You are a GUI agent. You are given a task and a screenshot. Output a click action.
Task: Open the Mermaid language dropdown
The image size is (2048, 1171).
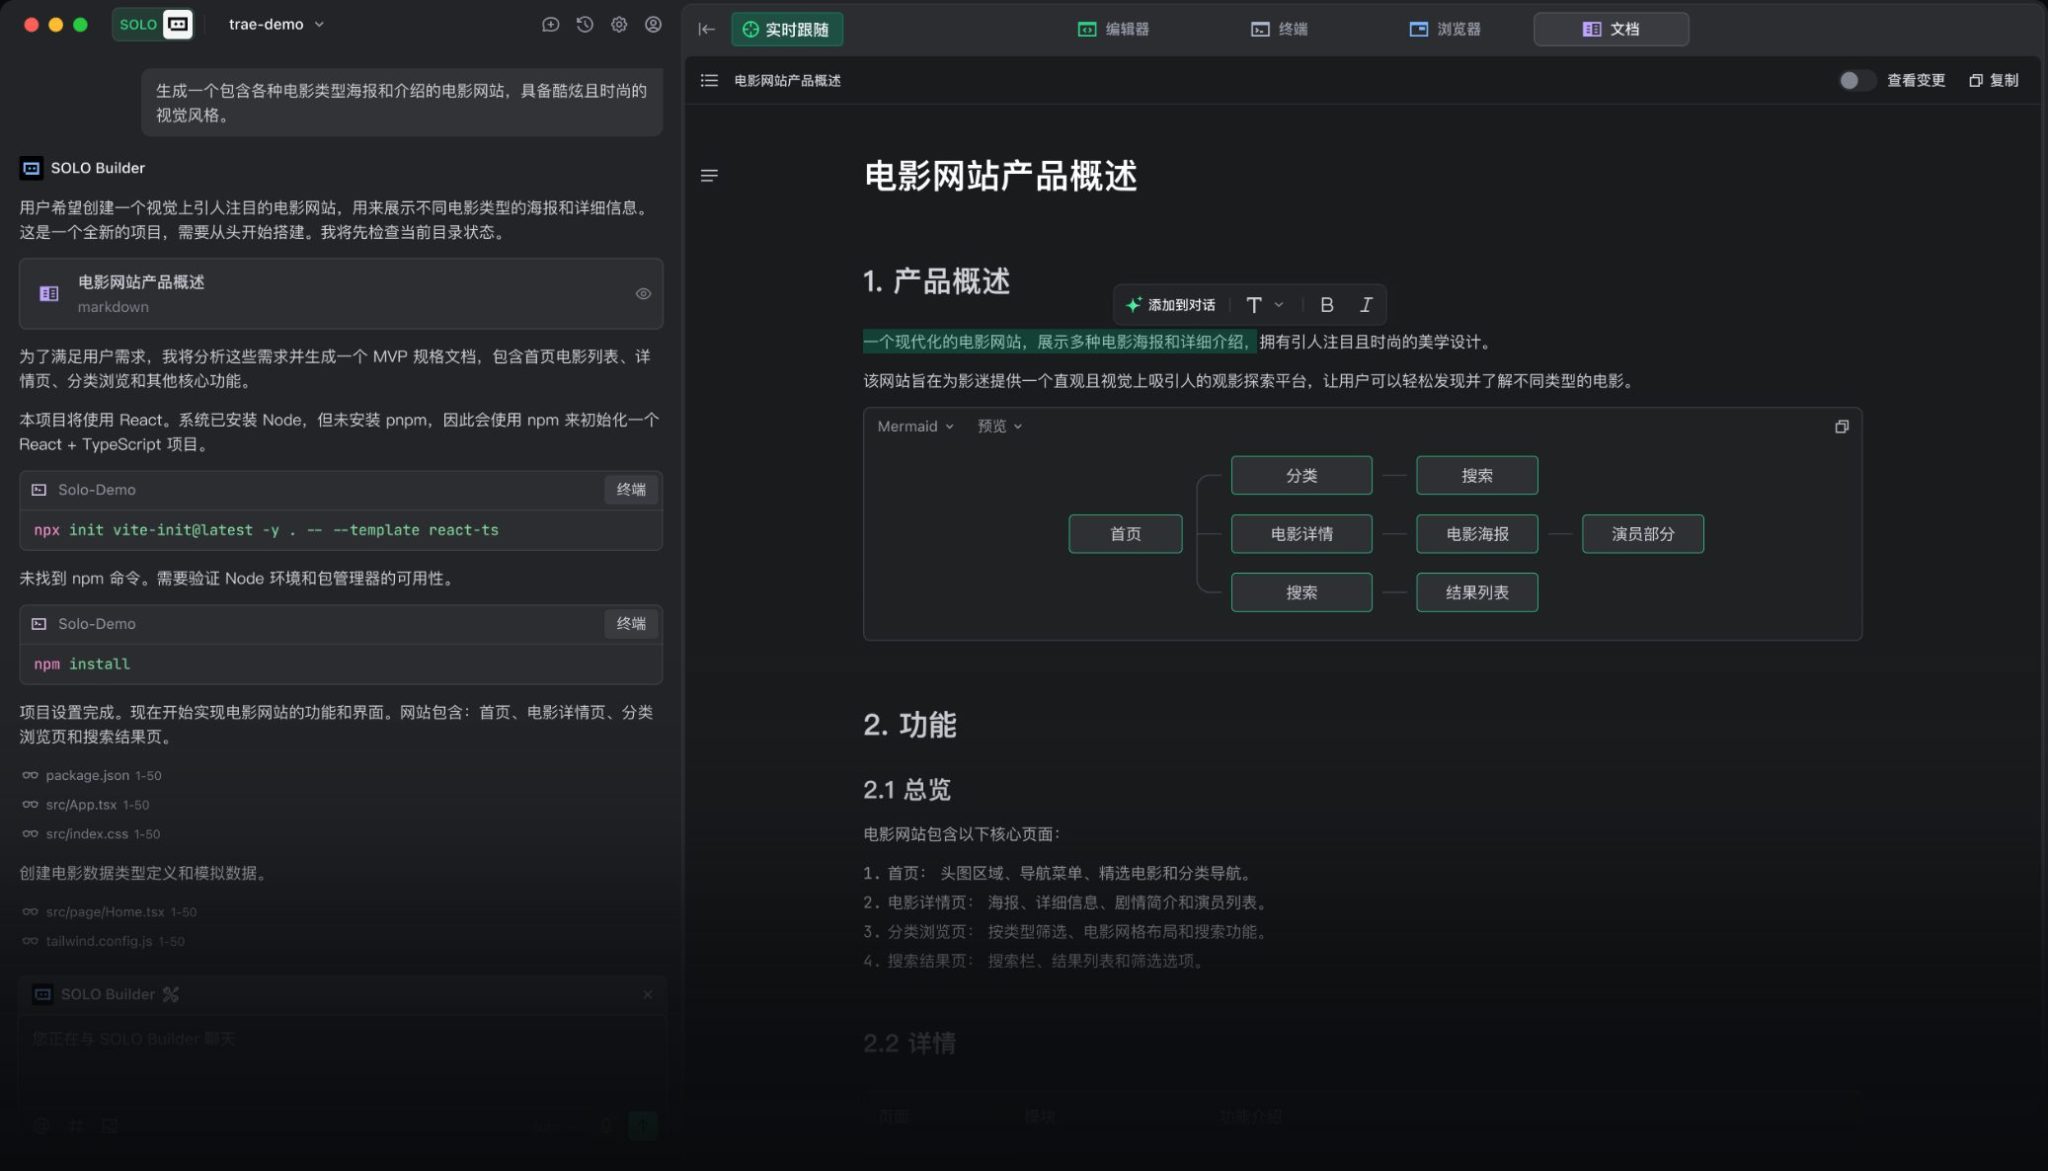915,426
